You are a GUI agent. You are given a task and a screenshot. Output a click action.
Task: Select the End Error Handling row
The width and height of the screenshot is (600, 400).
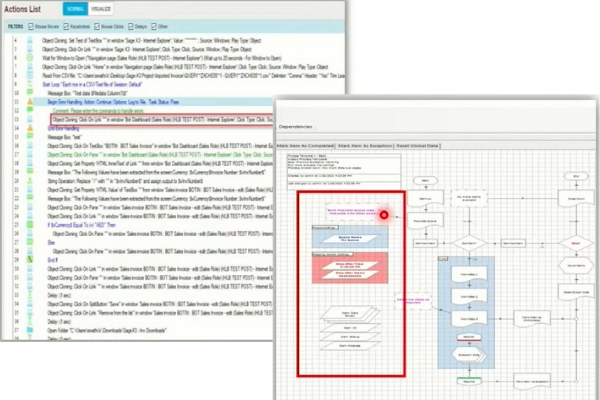pyautogui.click(x=63, y=128)
